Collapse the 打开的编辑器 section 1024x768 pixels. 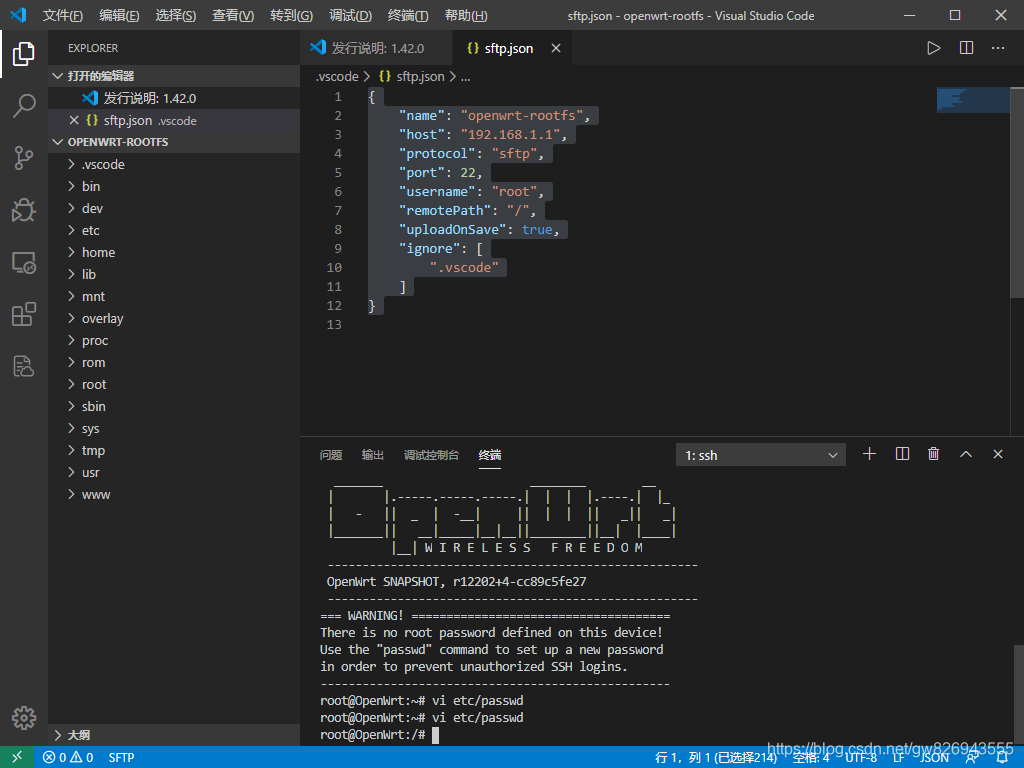coord(174,76)
